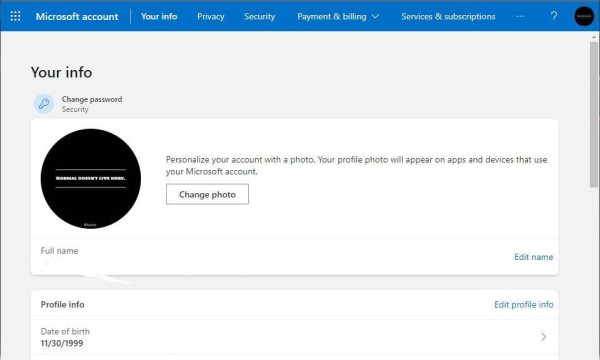Click the large circular profile photo
Screen dimensions: 600x360
[x=91, y=179]
